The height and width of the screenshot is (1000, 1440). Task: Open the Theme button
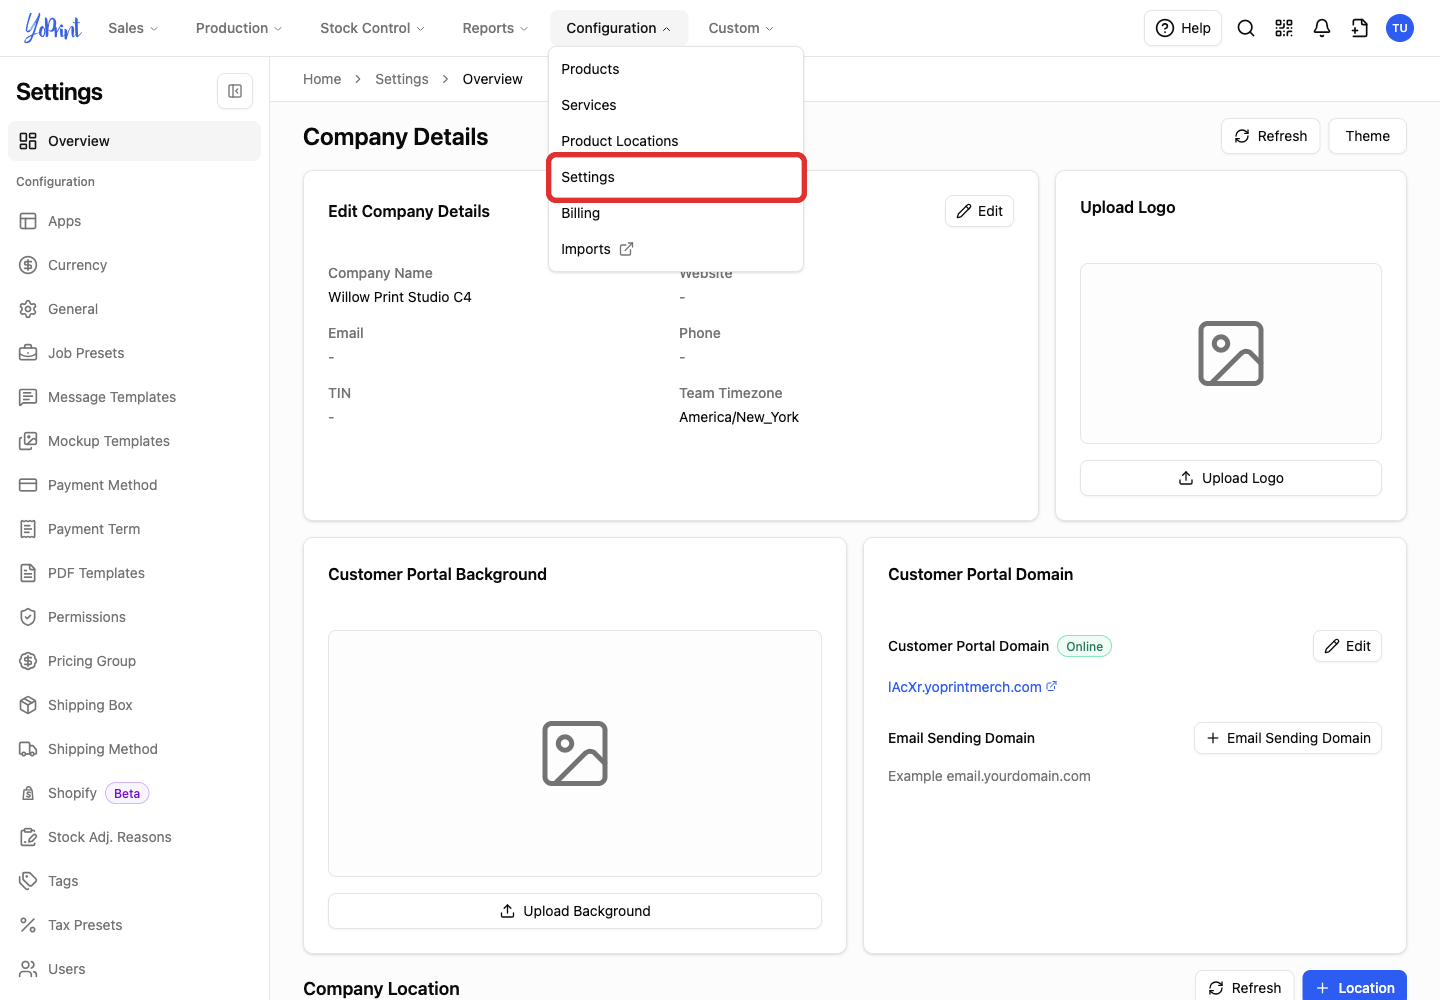[x=1367, y=136]
